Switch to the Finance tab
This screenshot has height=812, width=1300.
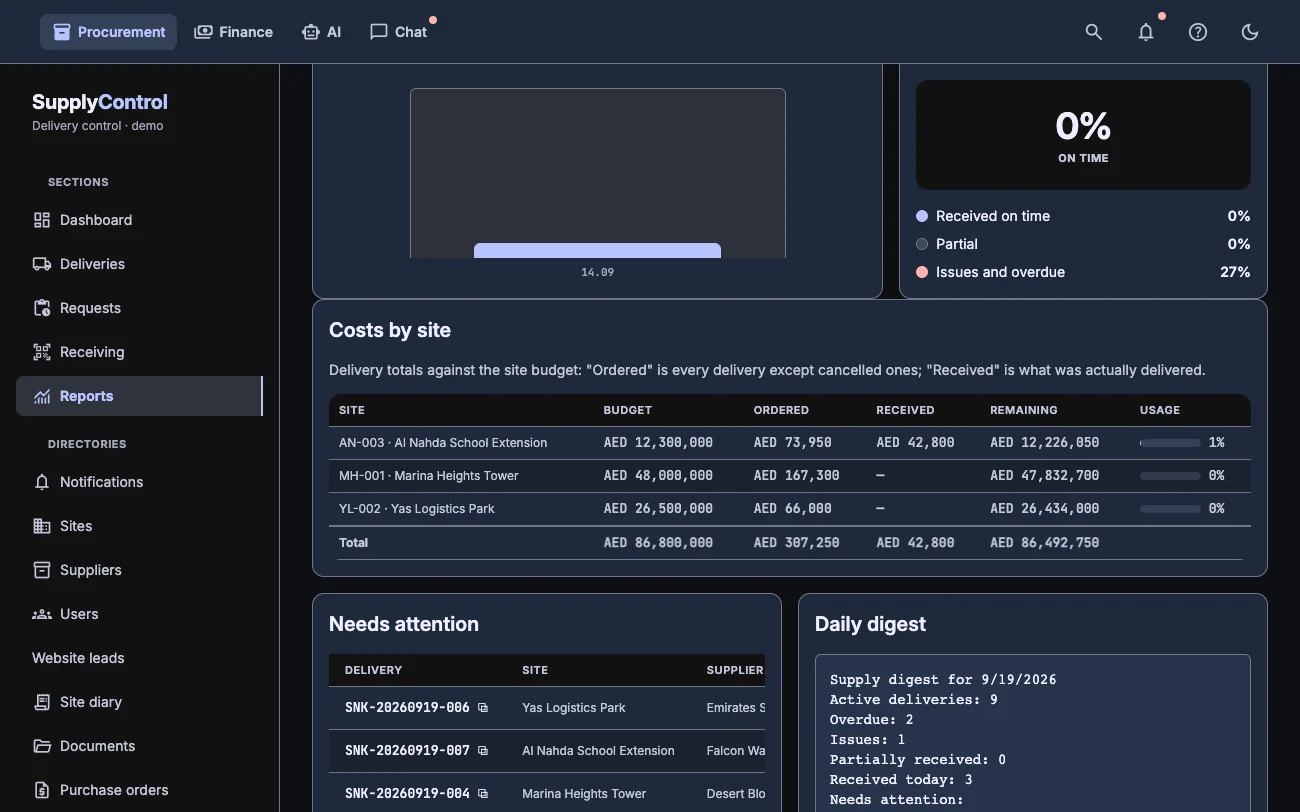pyautogui.click(x=233, y=32)
